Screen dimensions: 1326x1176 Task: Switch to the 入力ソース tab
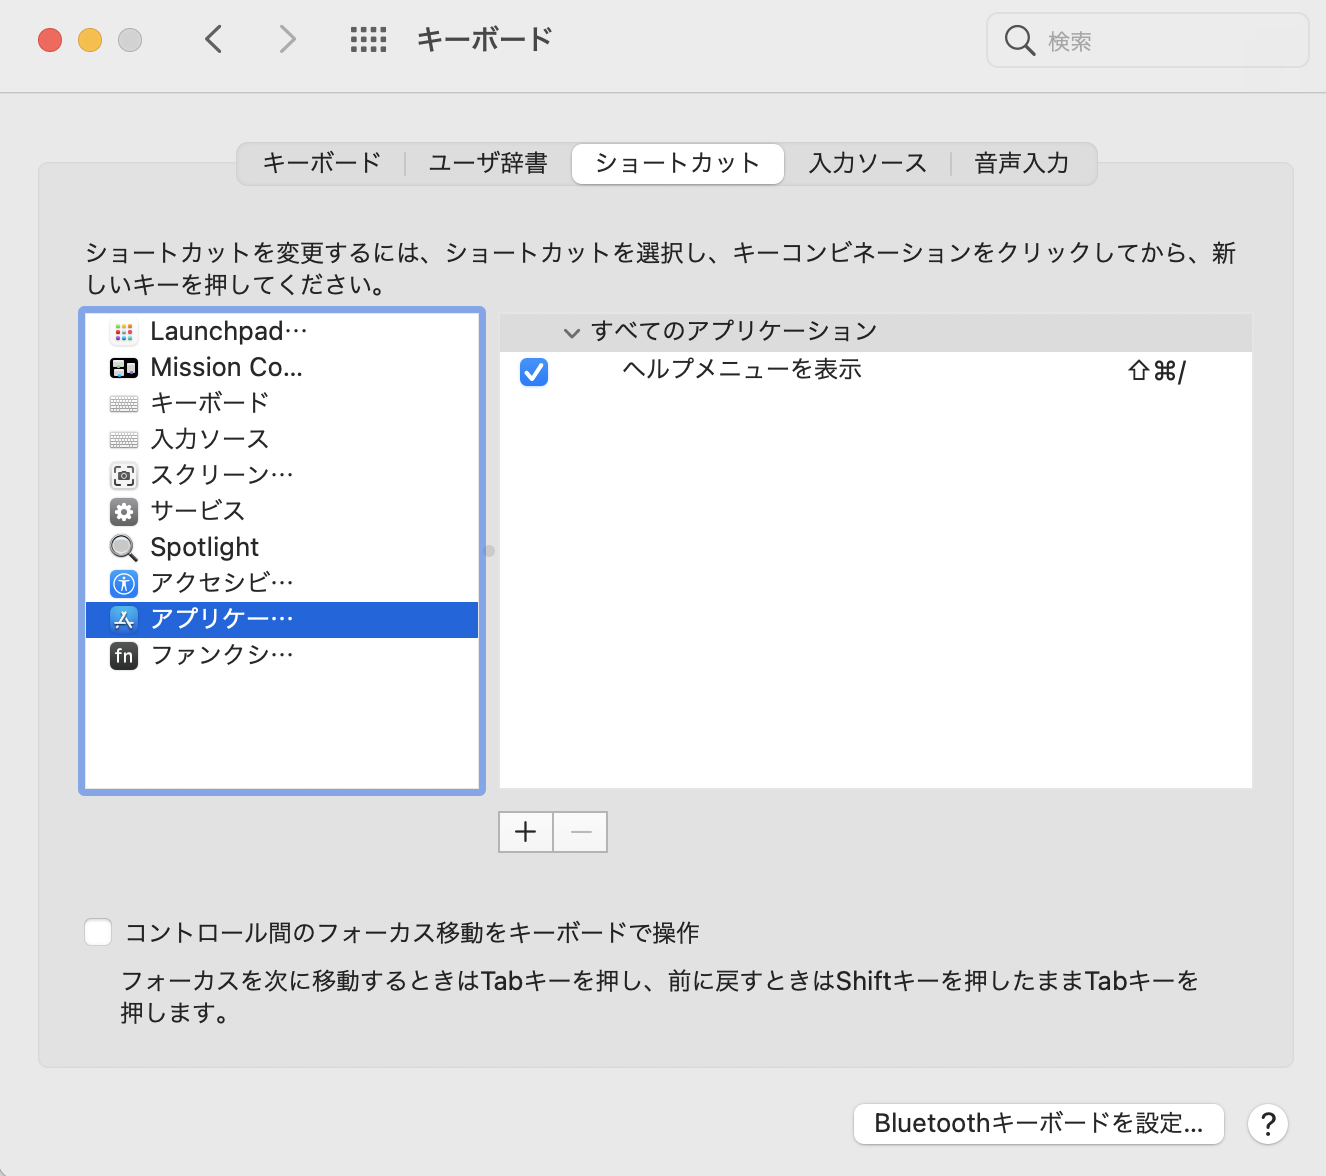tap(867, 163)
